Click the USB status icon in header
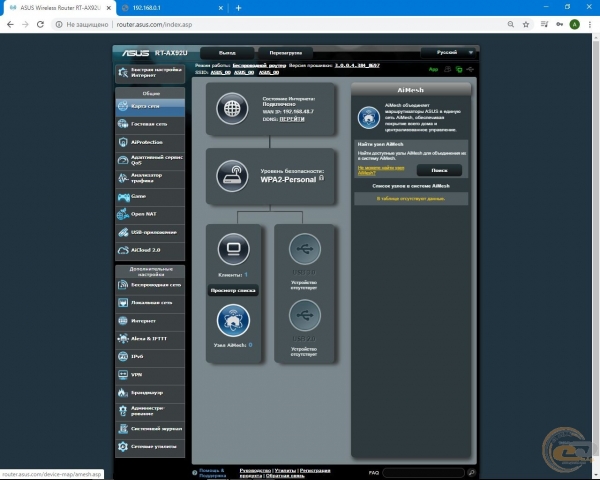This screenshot has height=480, width=600. [470, 69]
